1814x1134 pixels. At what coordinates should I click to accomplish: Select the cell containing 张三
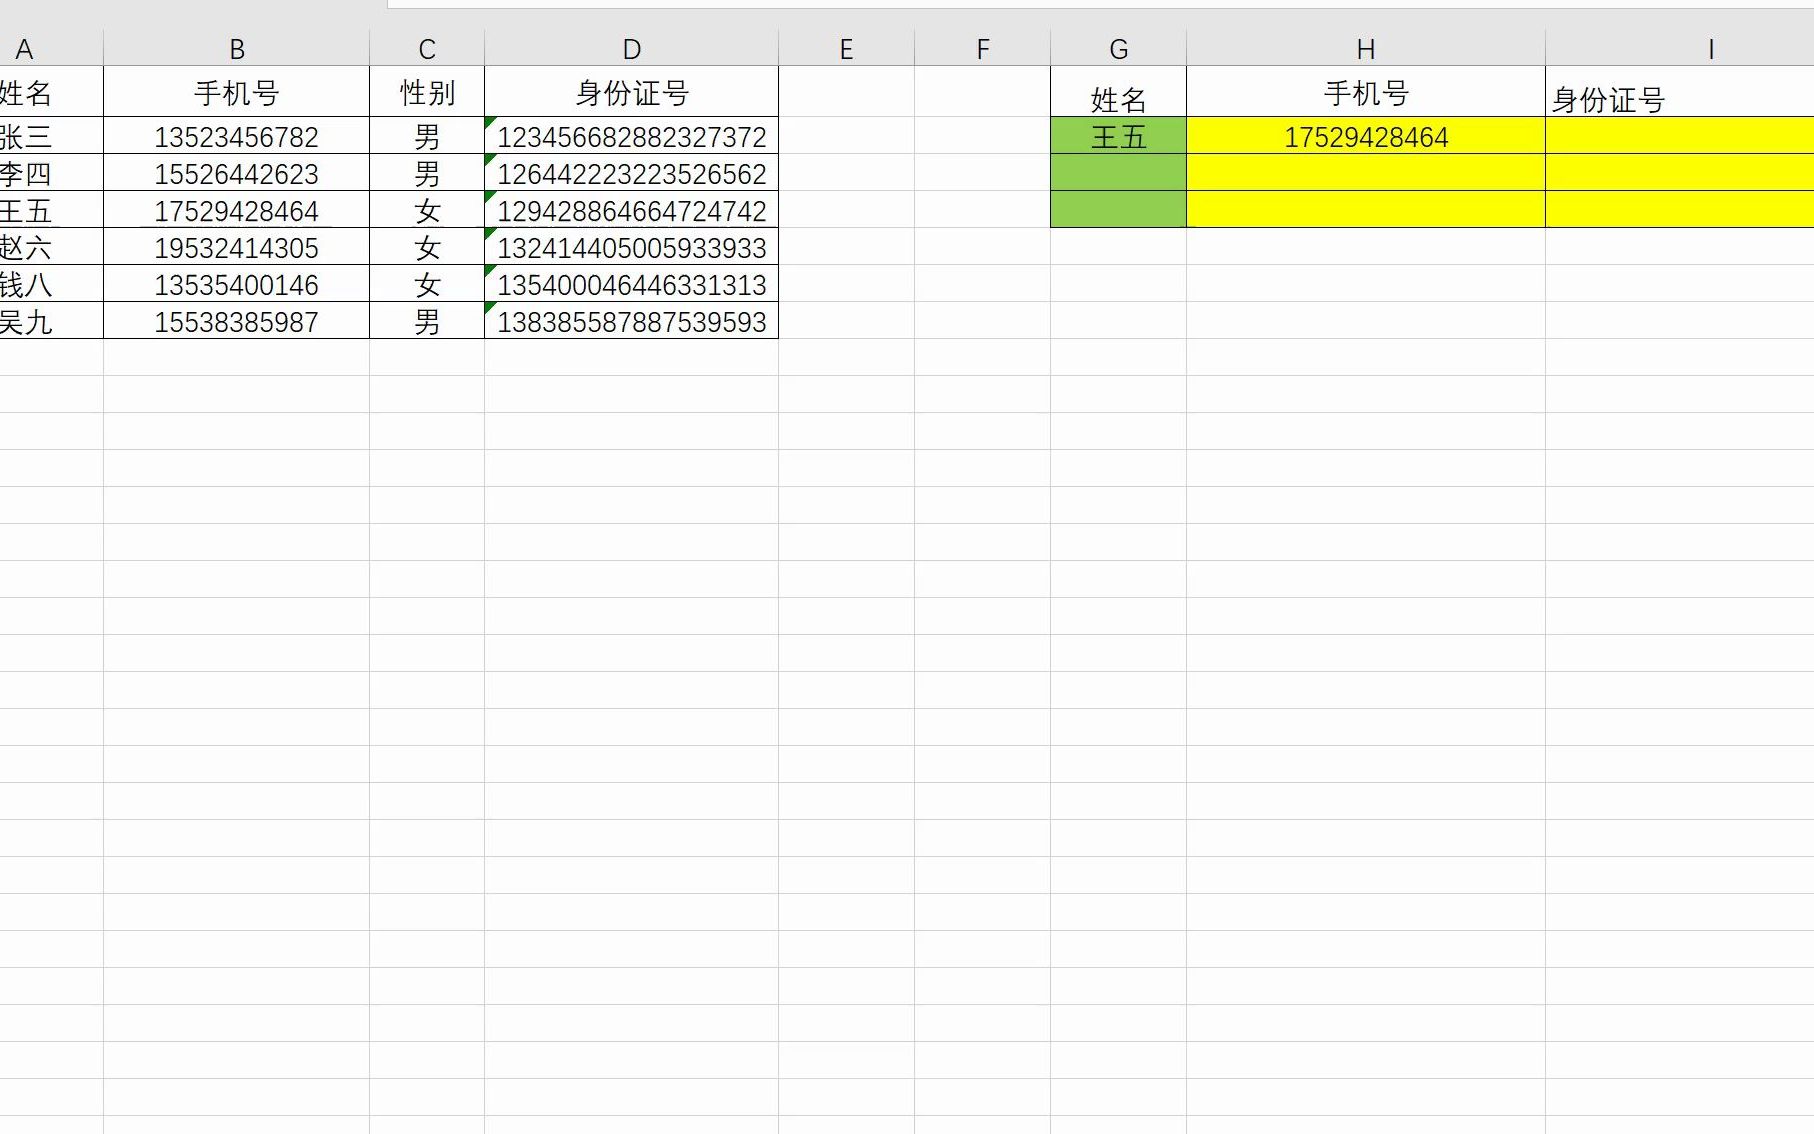click(x=50, y=136)
